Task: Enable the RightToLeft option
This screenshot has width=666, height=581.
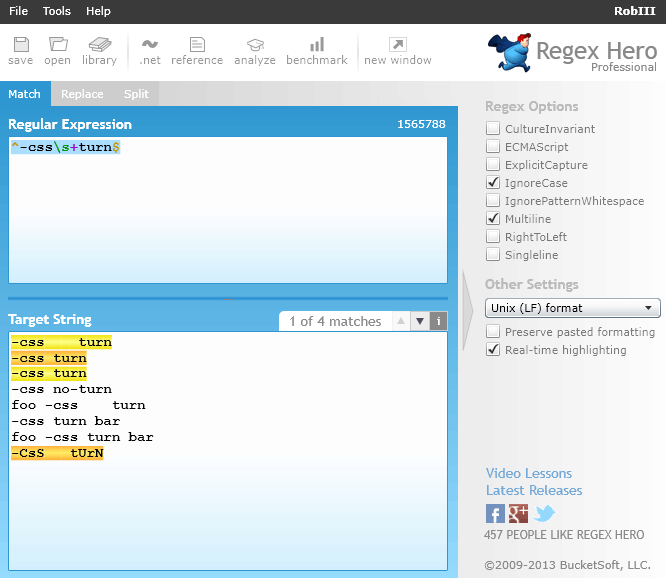Action: 493,237
